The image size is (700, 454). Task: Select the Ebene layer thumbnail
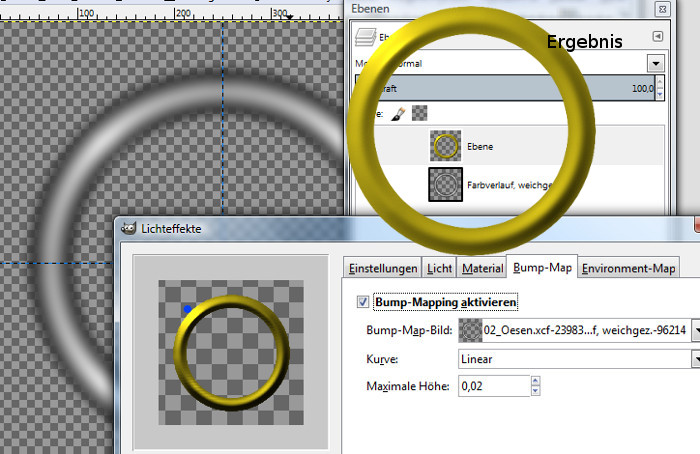(x=446, y=146)
